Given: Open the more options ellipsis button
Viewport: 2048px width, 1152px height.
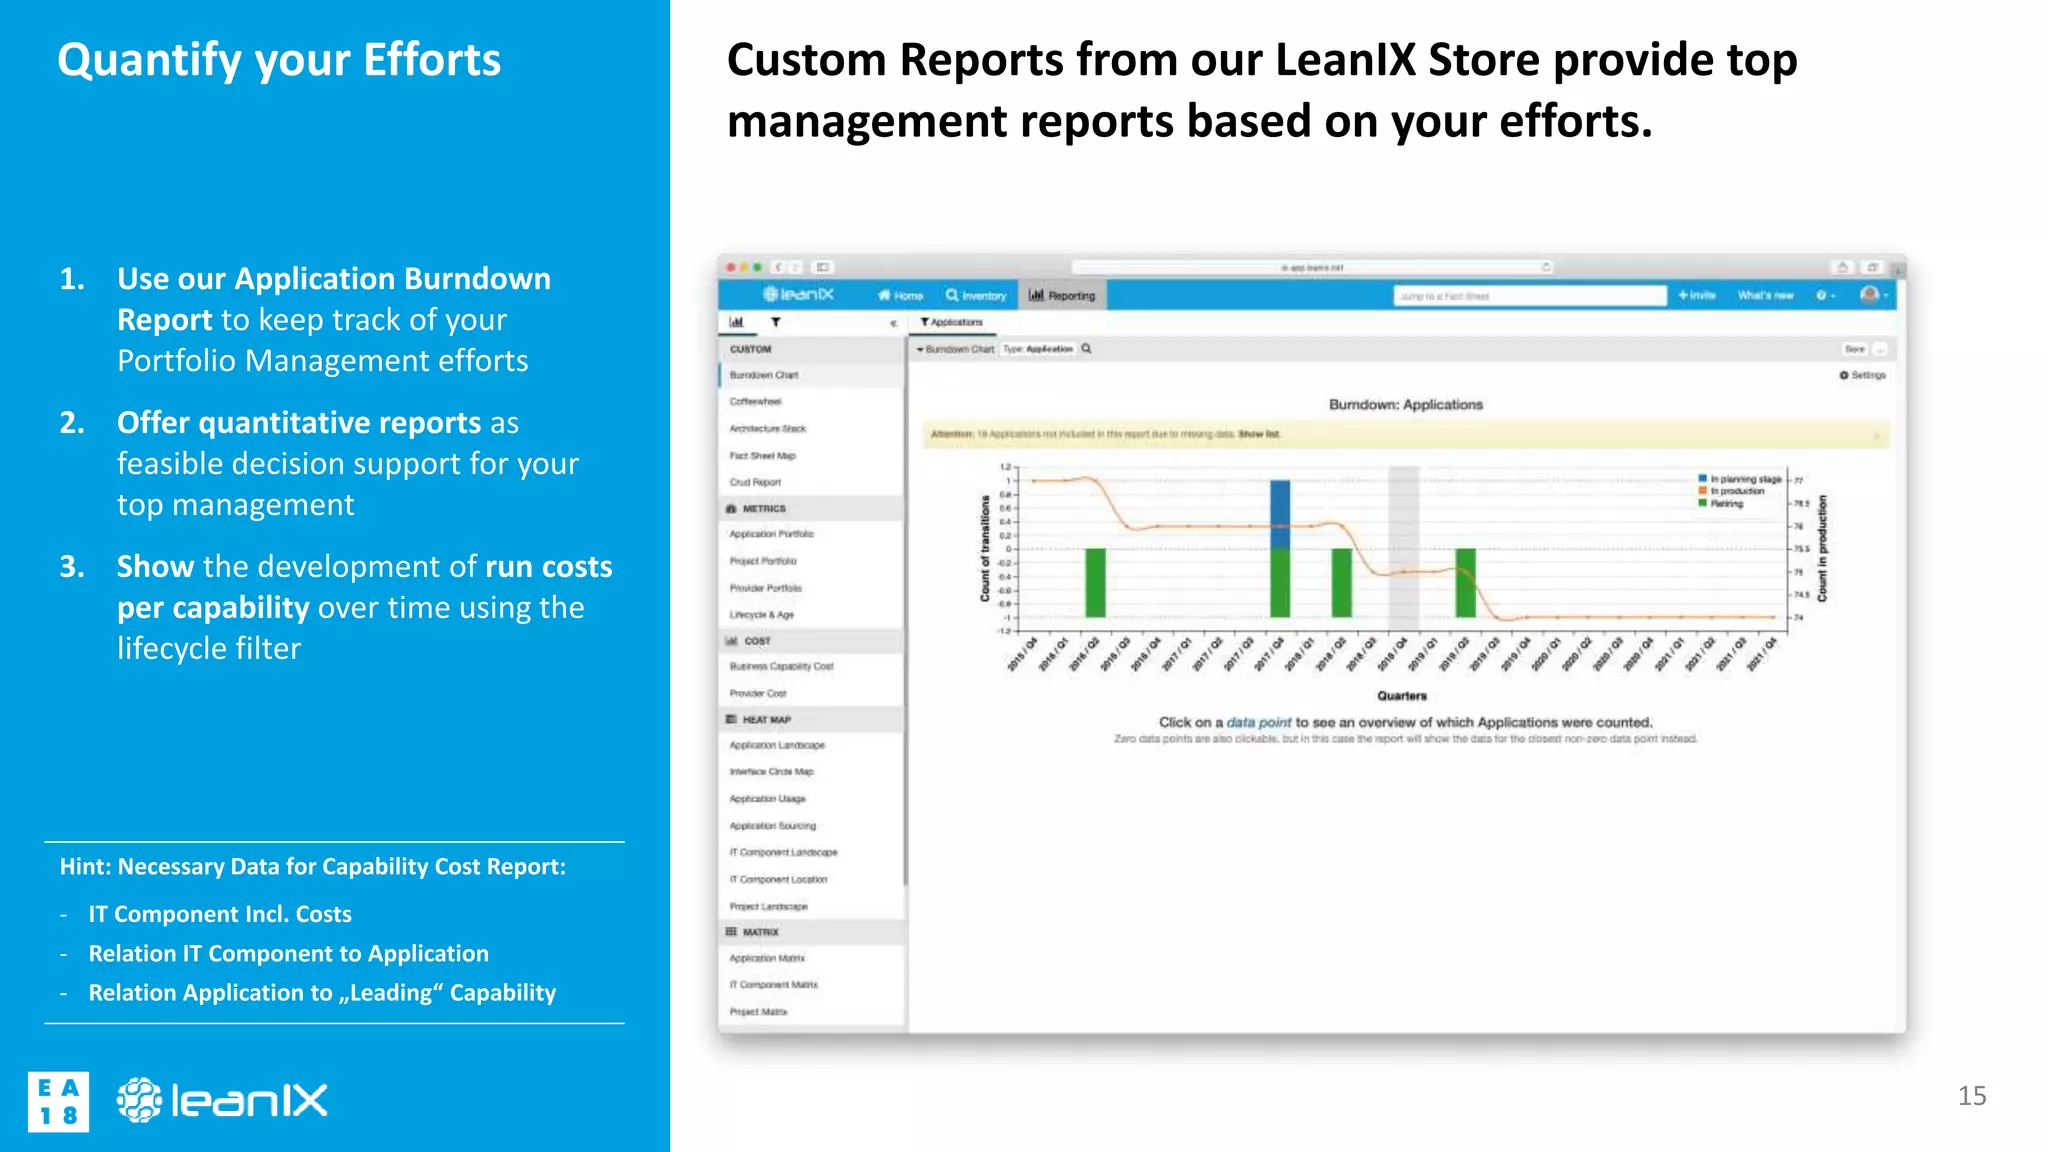Looking at the screenshot, I should coord(1880,349).
